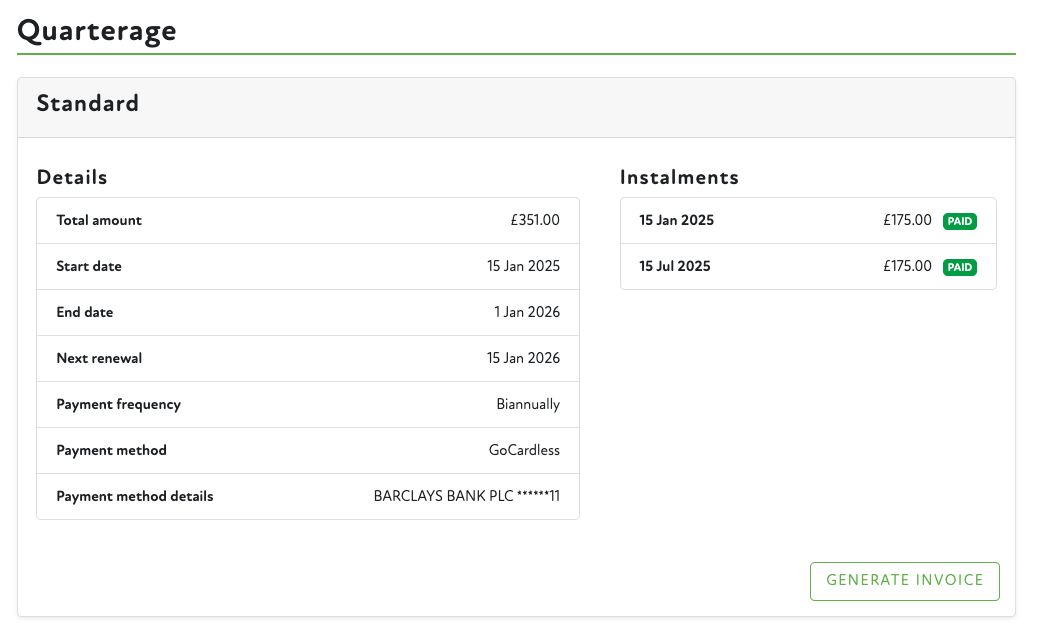Select the 15 Jul 2025 instalment date

point(676,267)
